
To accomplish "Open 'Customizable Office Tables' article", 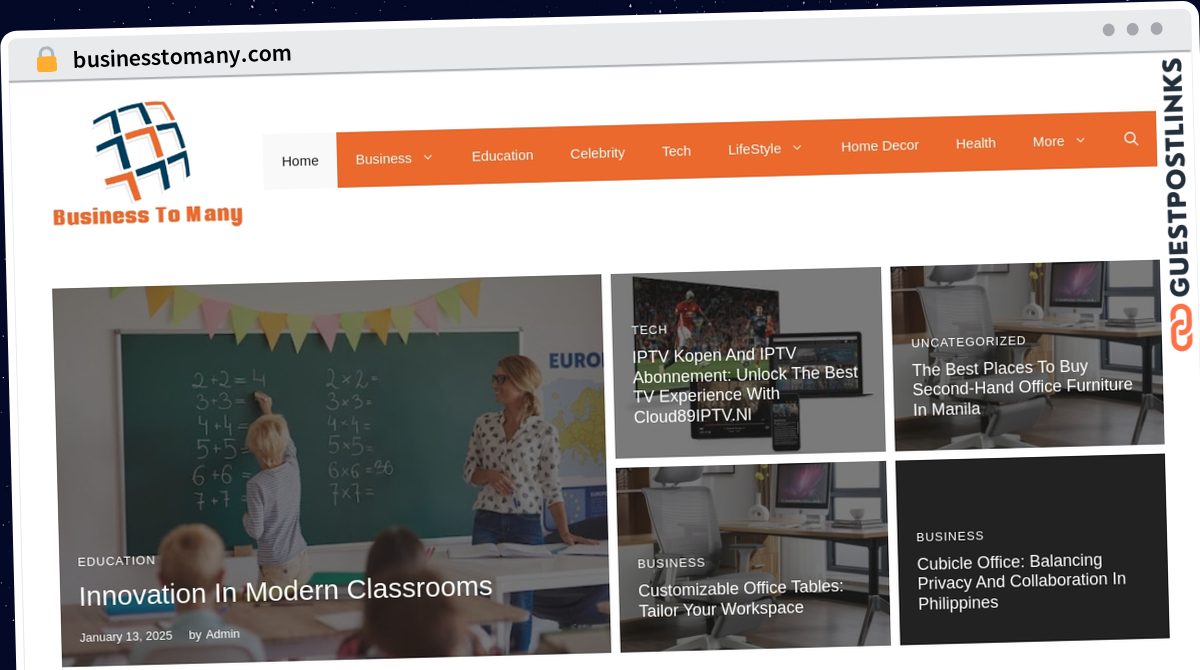I will tap(741, 598).
